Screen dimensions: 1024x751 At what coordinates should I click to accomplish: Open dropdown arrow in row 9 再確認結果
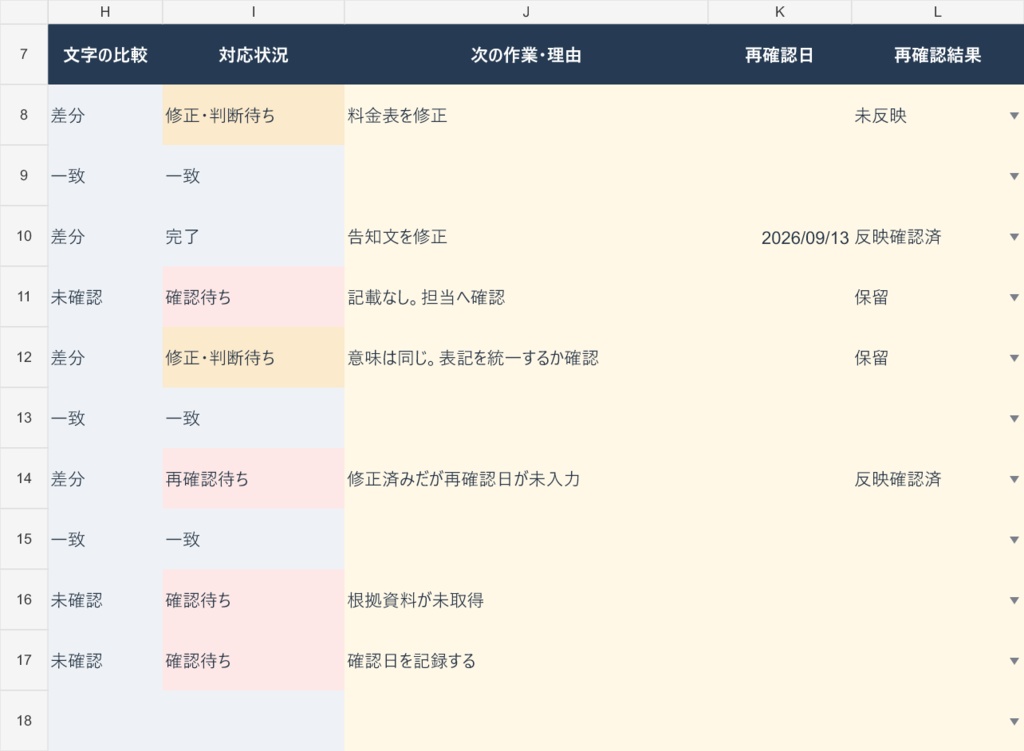tap(1014, 176)
